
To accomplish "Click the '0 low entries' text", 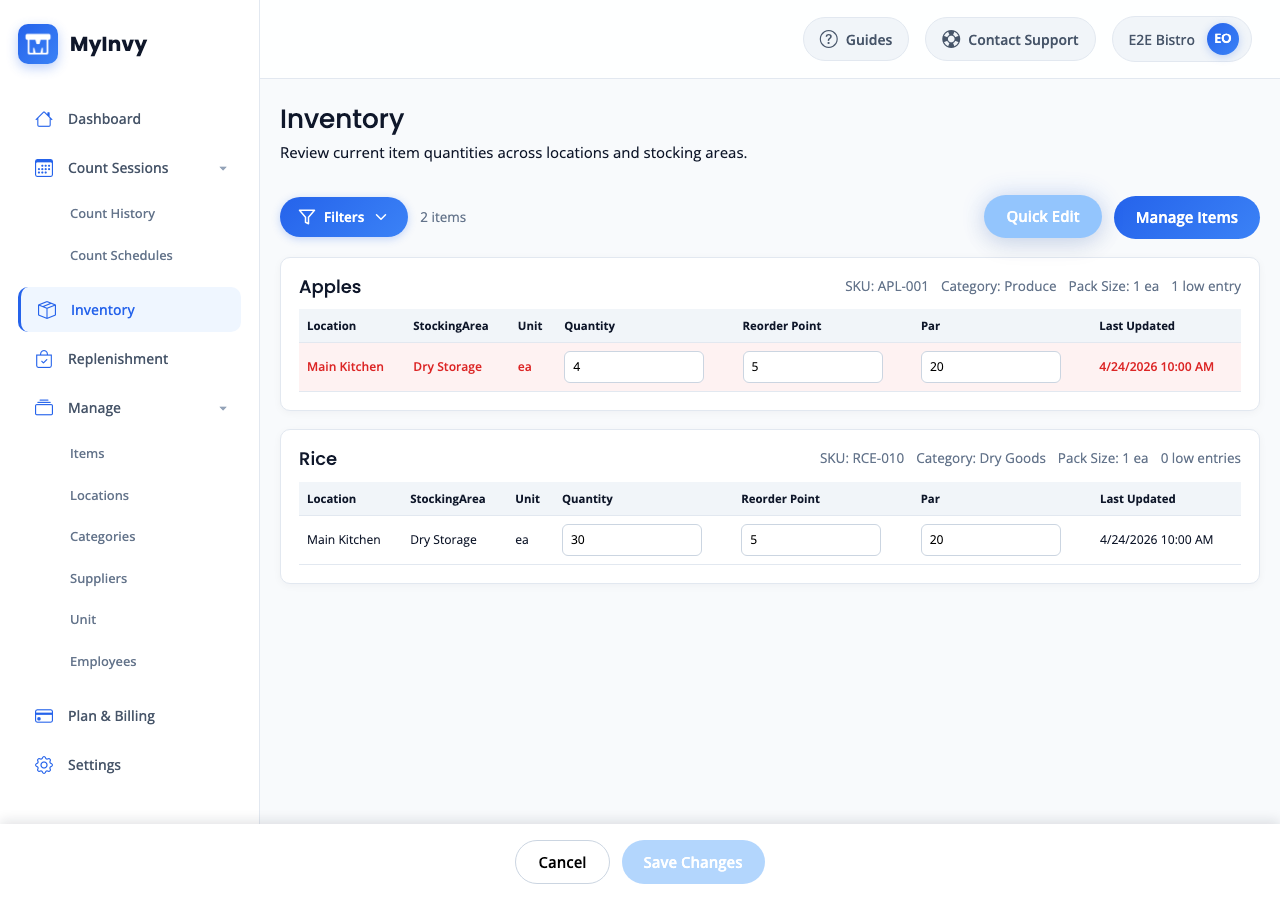I will point(1201,459).
